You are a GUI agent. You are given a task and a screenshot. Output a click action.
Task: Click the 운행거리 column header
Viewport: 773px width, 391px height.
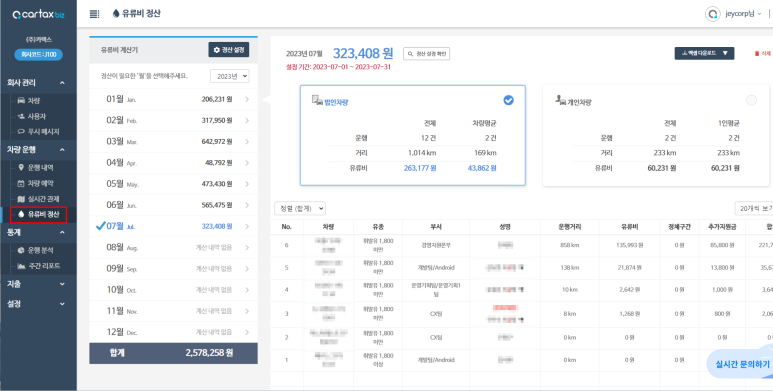570,227
